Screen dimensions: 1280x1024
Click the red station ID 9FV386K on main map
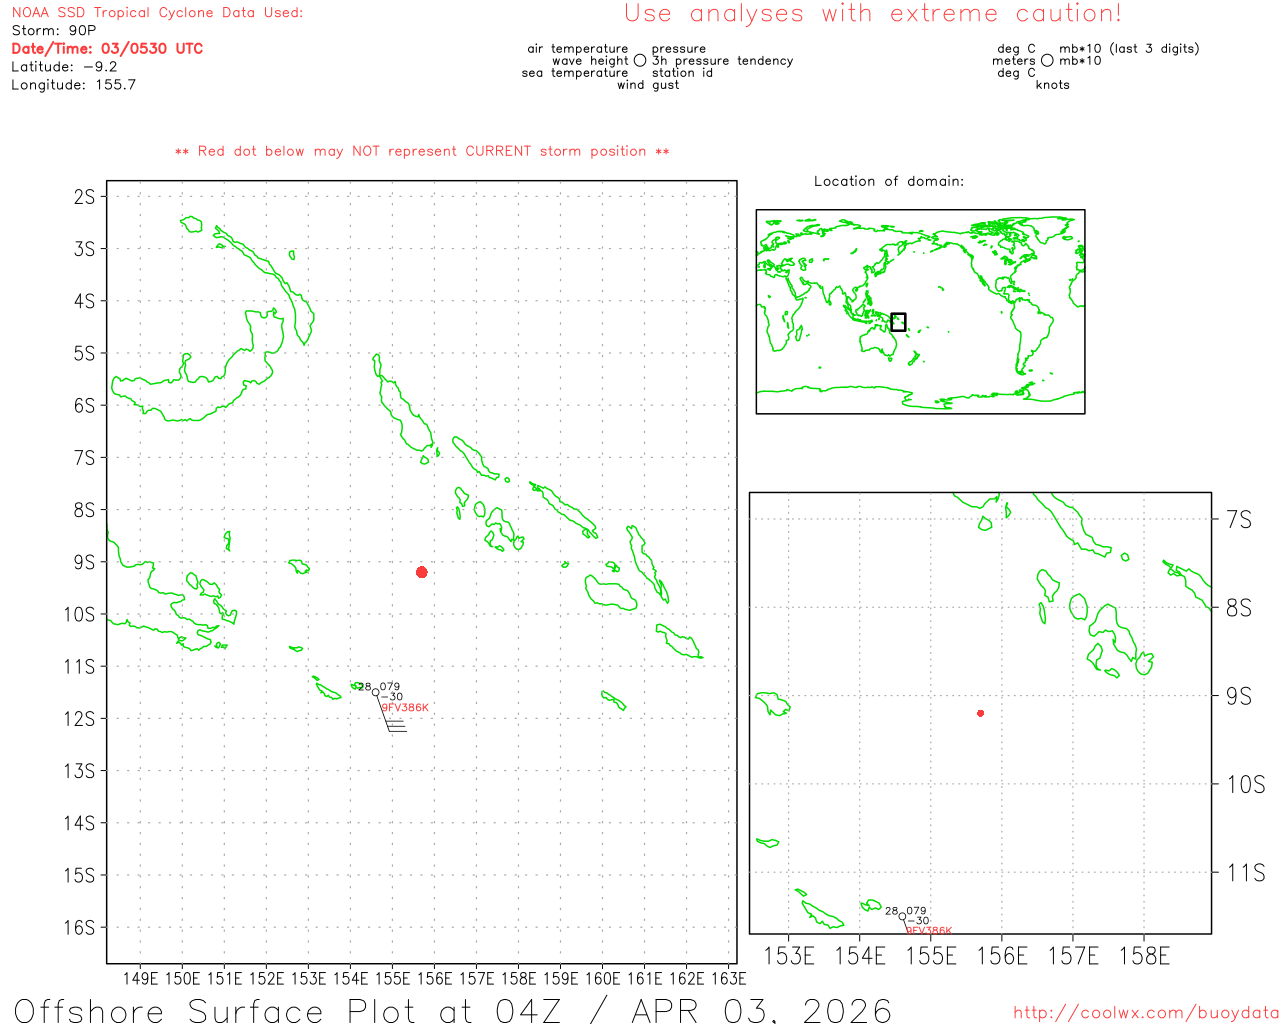[405, 708]
